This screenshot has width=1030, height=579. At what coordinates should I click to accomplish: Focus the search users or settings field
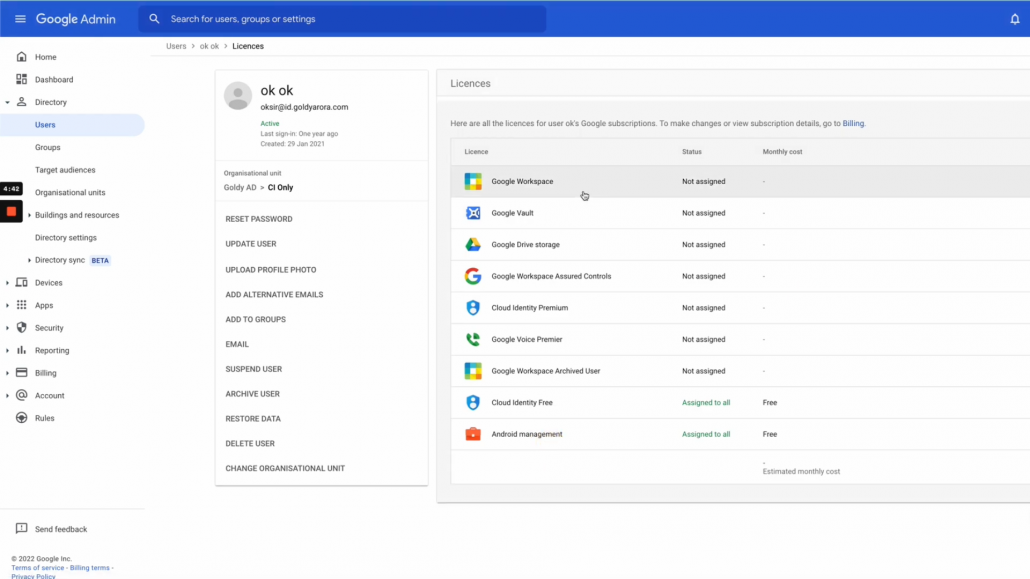click(342, 19)
